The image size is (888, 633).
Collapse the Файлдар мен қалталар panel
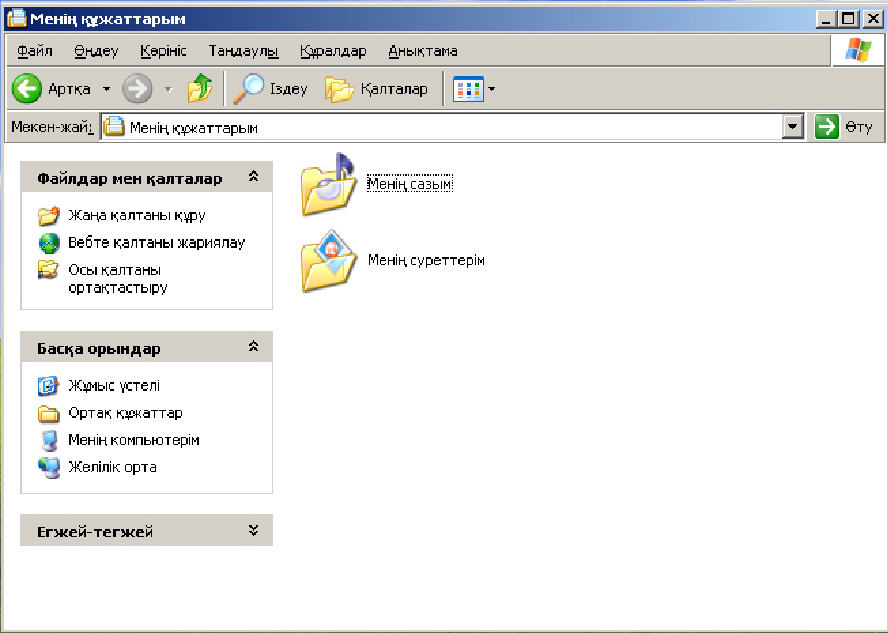click(254, 177)
